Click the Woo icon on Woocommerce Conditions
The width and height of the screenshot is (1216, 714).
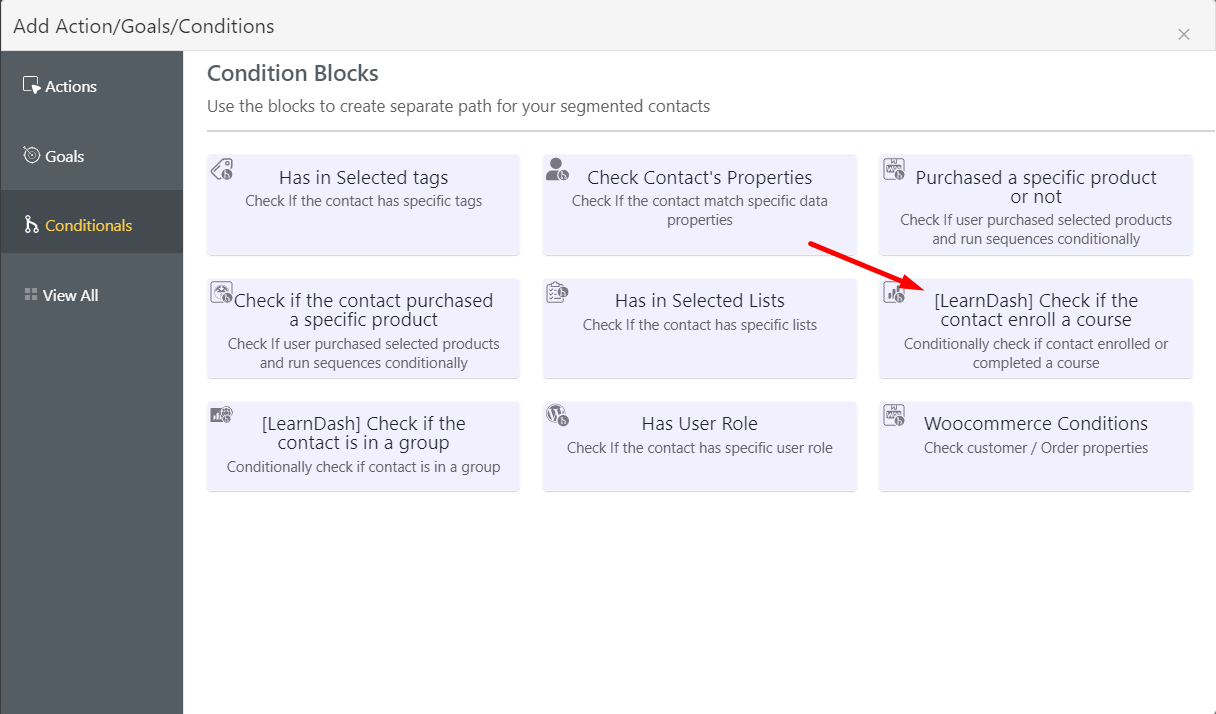[894, 415]
